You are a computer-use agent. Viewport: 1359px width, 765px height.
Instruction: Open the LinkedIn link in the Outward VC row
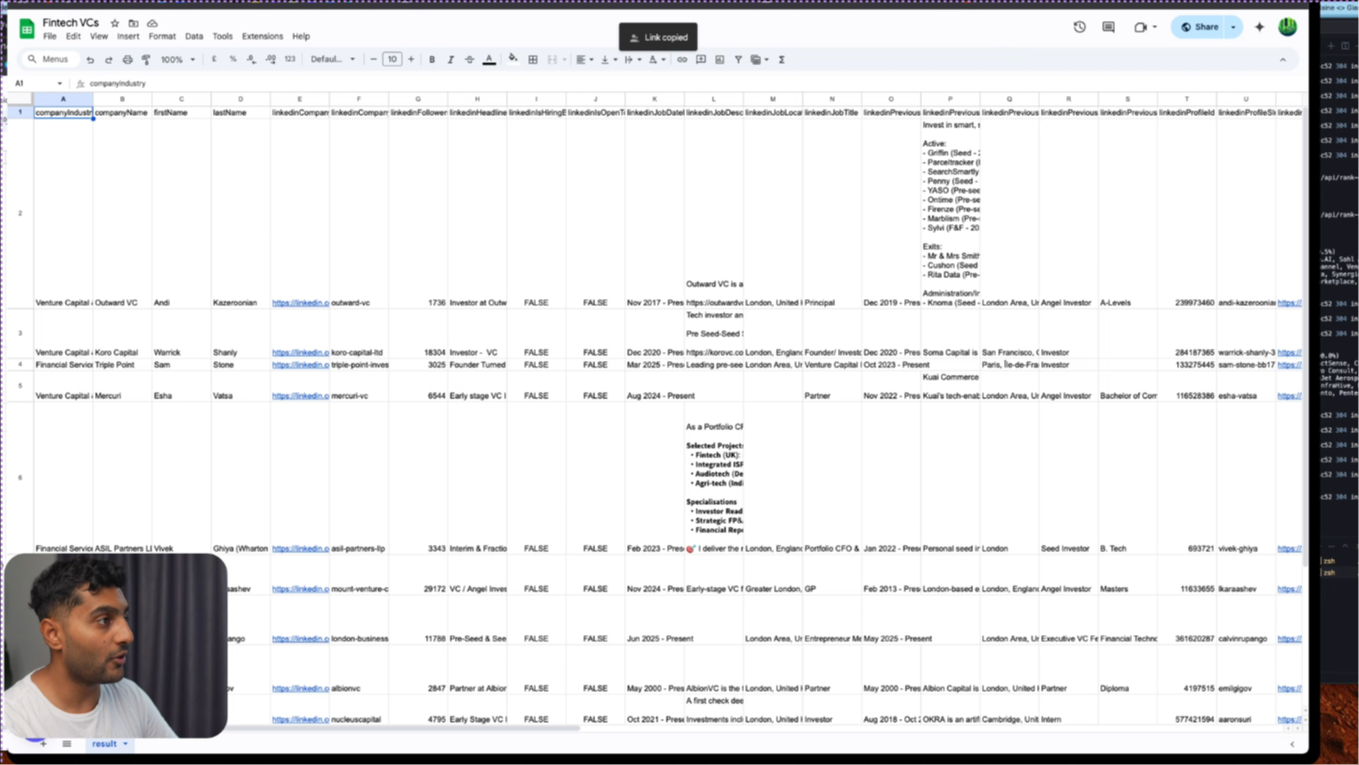pyautogui.click(x=300, y=302)
